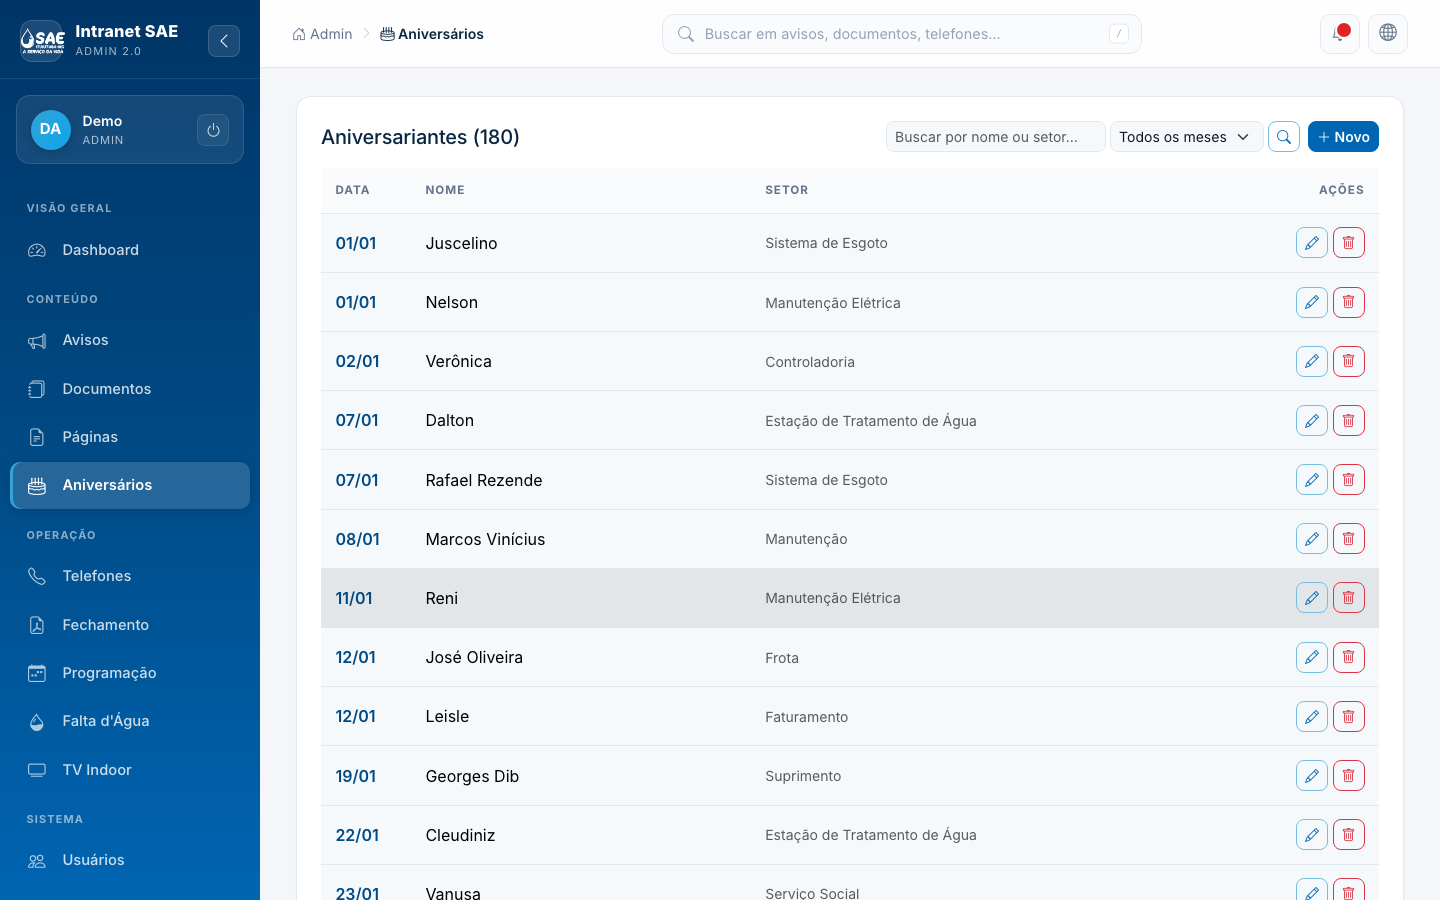Click the Novo button

(1343, 137)
